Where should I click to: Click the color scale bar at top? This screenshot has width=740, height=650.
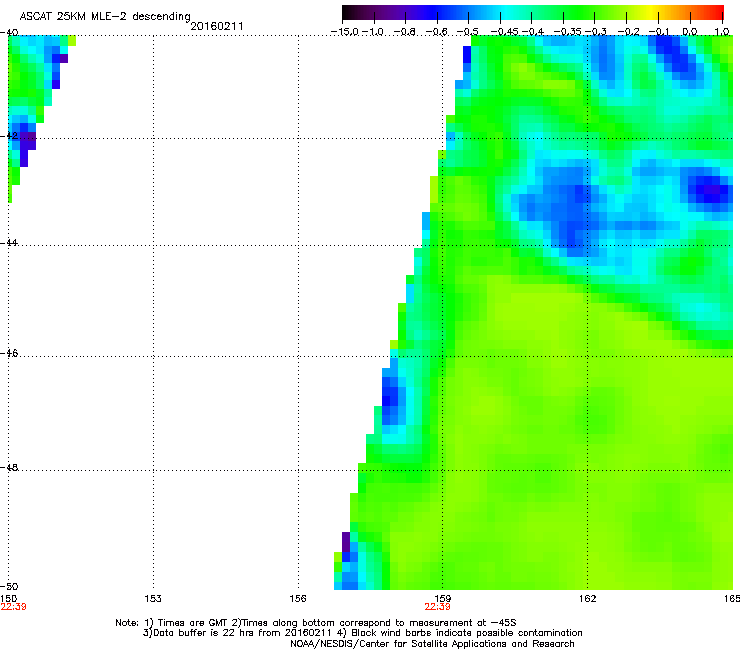pyautogui.click(x=533, y=12)
